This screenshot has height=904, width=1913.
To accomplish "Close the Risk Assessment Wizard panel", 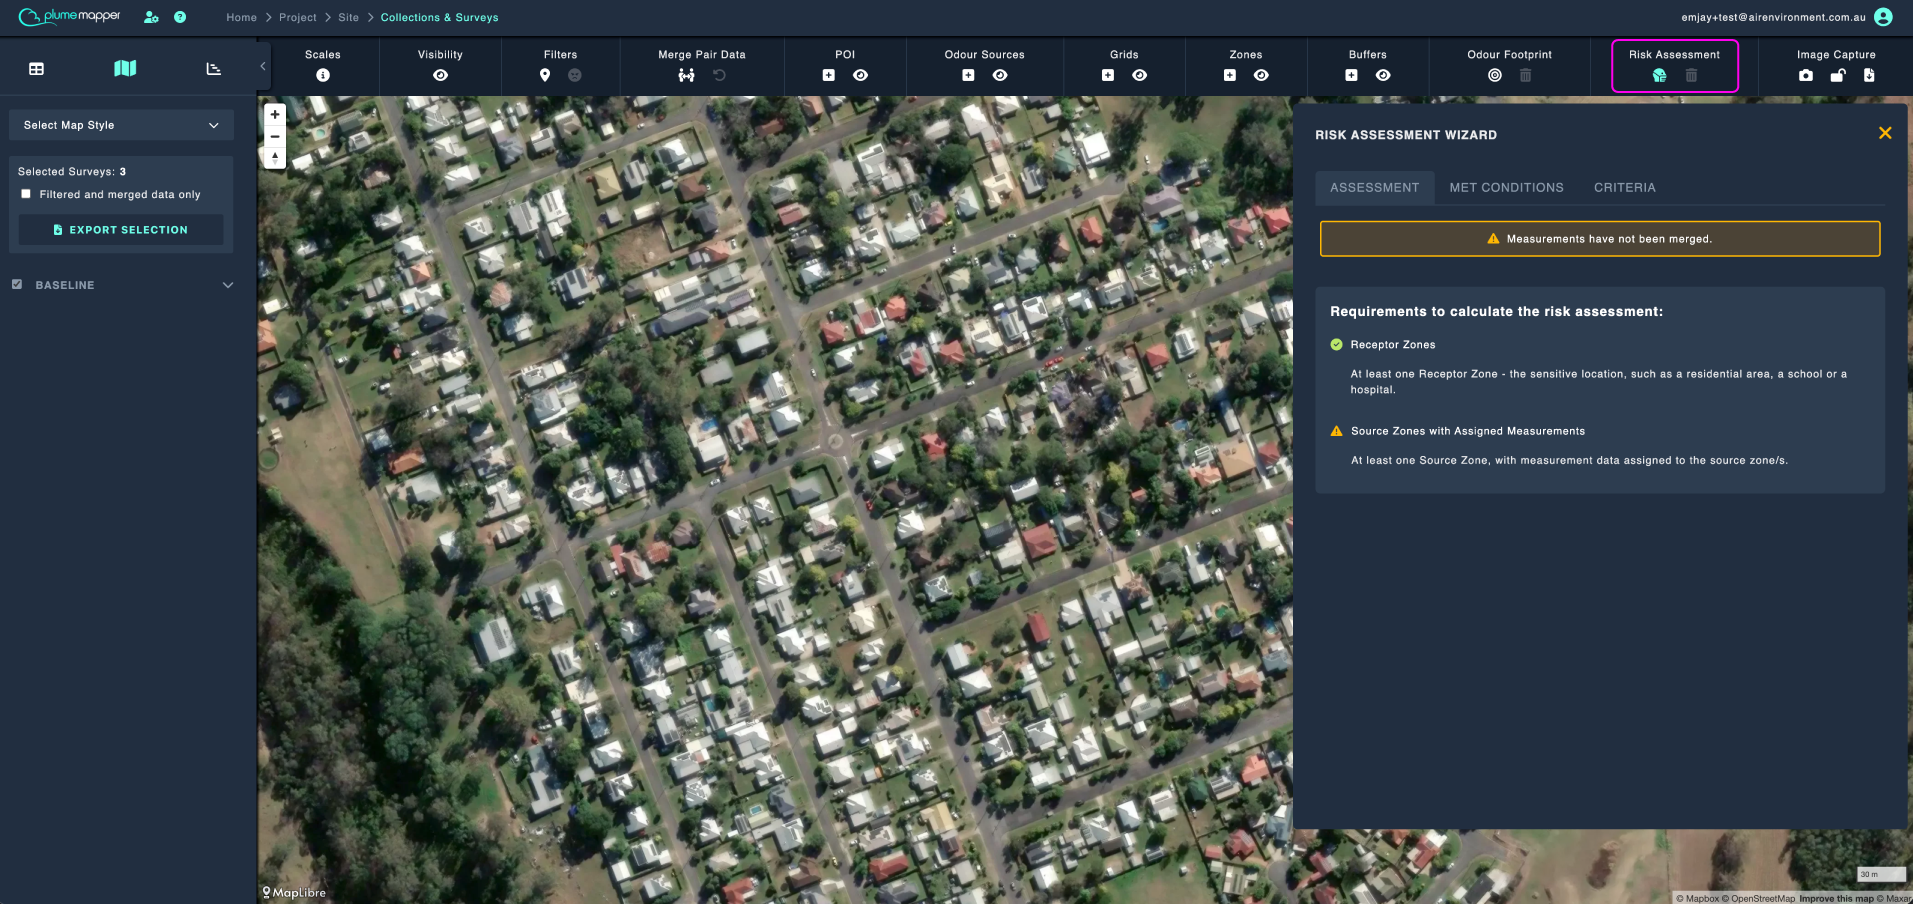I will click(1885, 133).
